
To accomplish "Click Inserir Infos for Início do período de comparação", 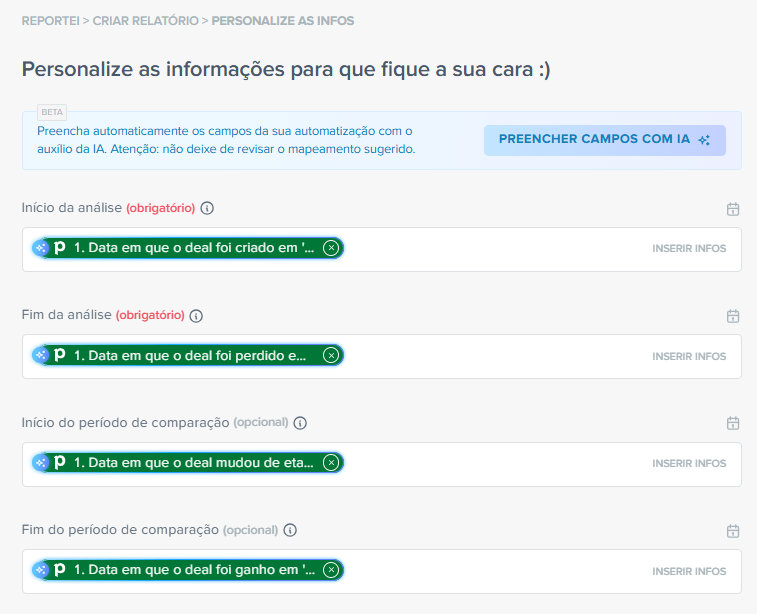I will [x=689, y=464].
